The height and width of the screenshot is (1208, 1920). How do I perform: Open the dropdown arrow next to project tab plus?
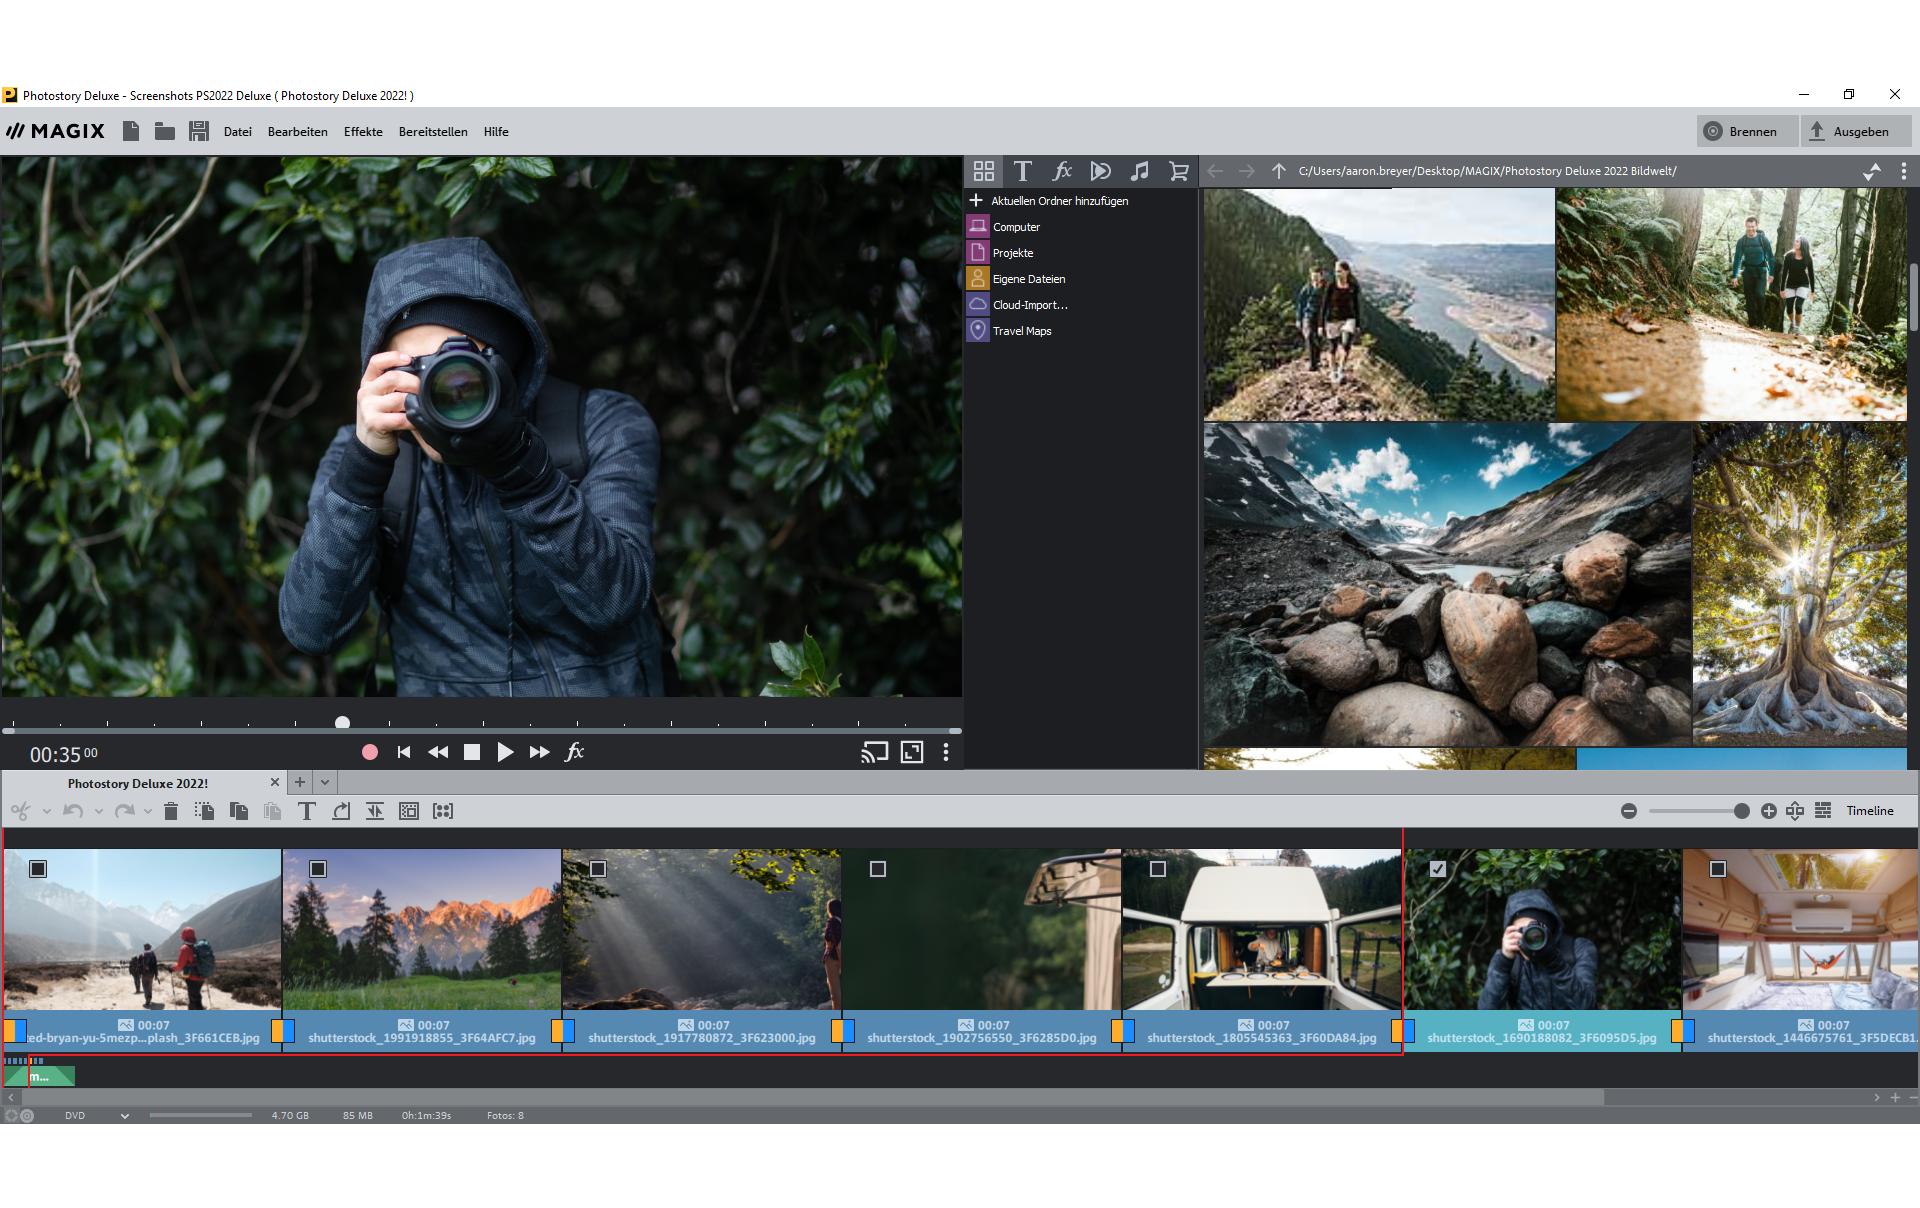[324, 782]
